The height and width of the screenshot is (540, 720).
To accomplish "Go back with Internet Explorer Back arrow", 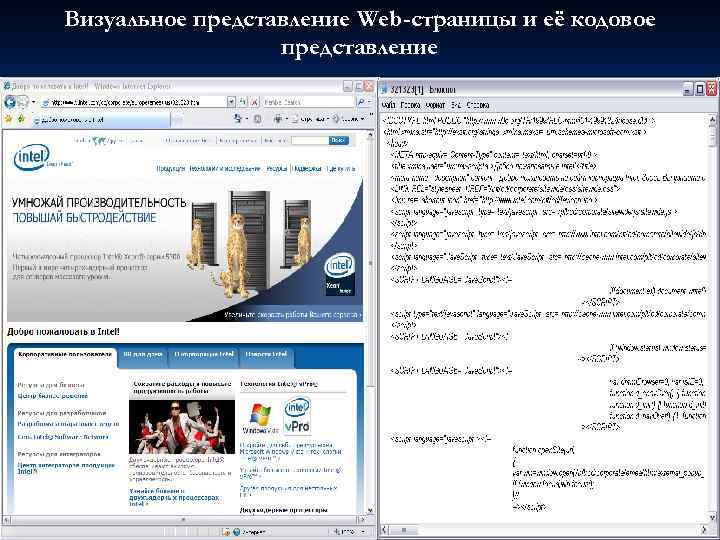I will tap(10, 102).
